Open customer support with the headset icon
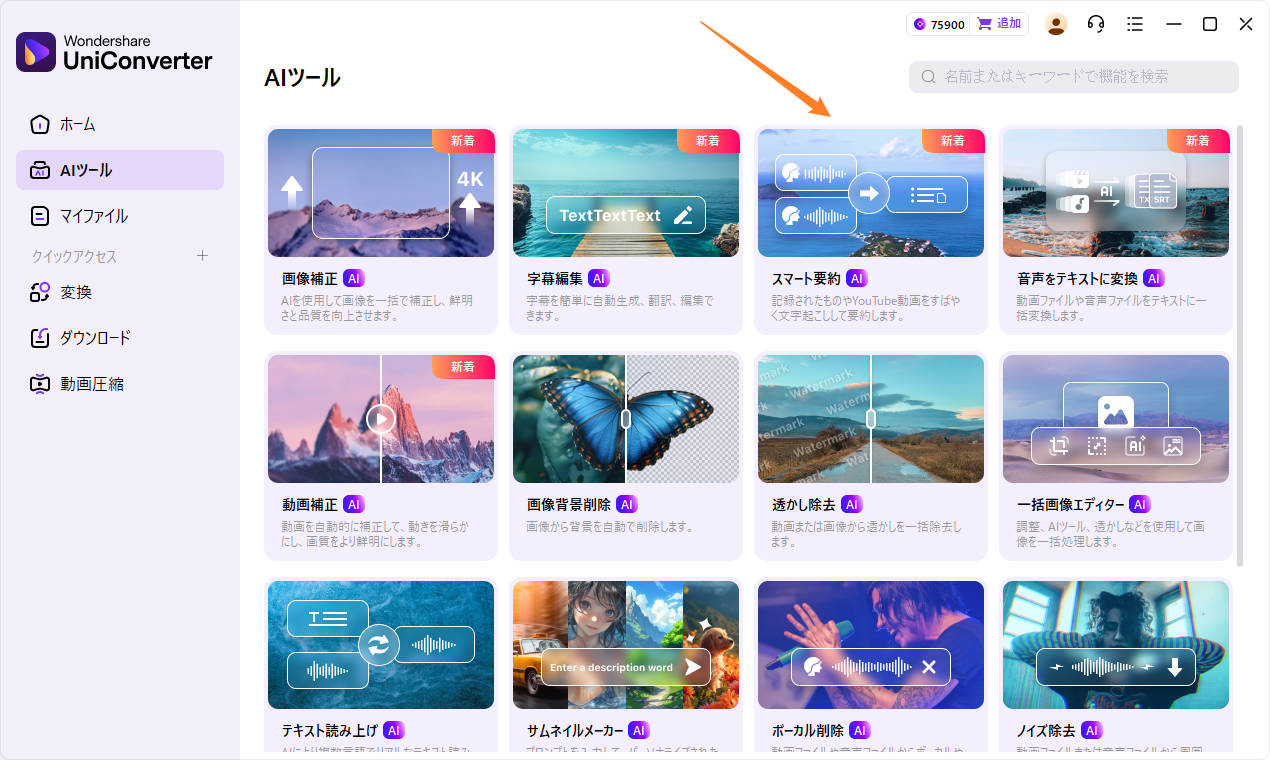Viewport: 1270px width, 760px height. (1095, 23)
